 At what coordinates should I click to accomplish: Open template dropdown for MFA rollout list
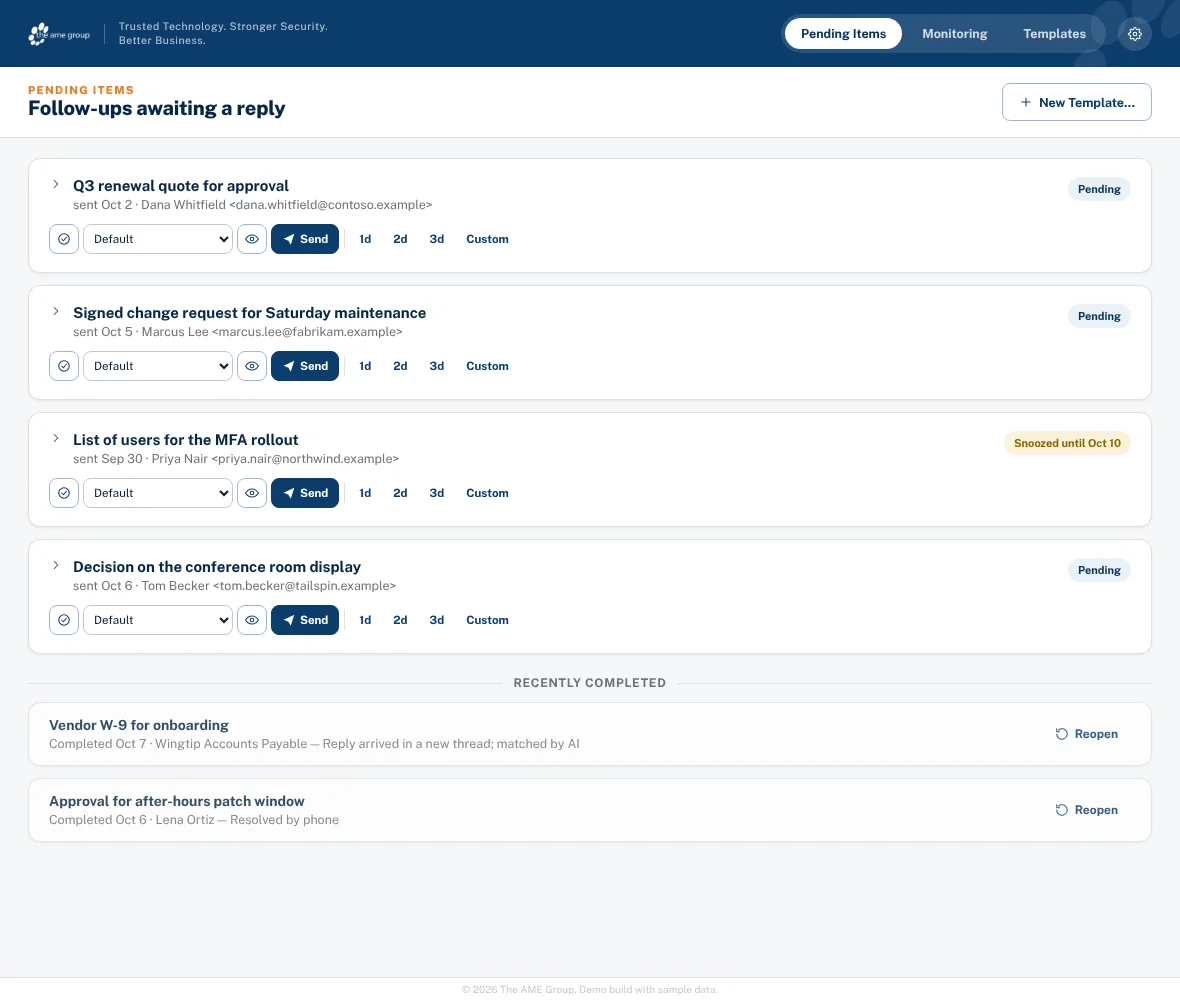[158, 494]
